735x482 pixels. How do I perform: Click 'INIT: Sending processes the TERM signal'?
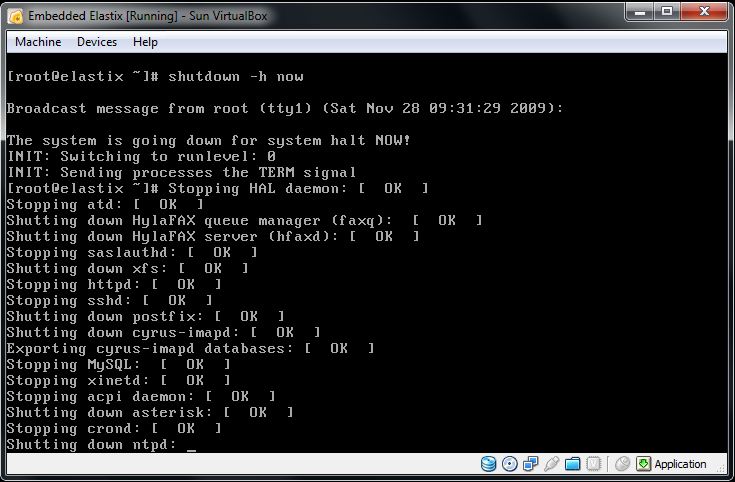point(181,172)
